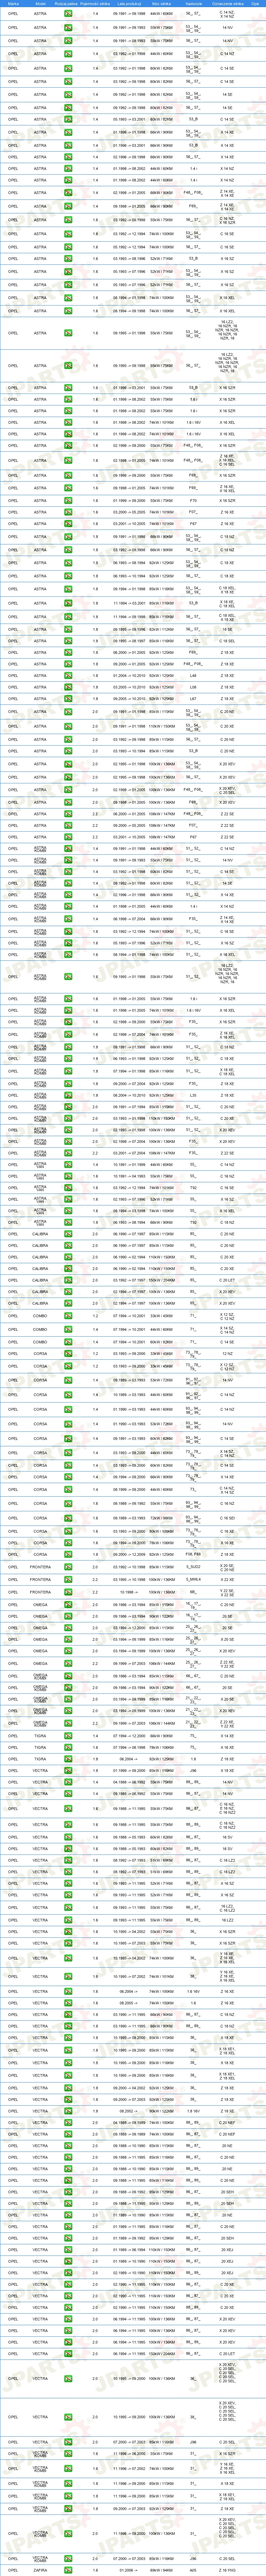Screen dimensions: 266x2576
Task: Select body code A05 in the ZAFIRA row
Action: click(193, 2570)
